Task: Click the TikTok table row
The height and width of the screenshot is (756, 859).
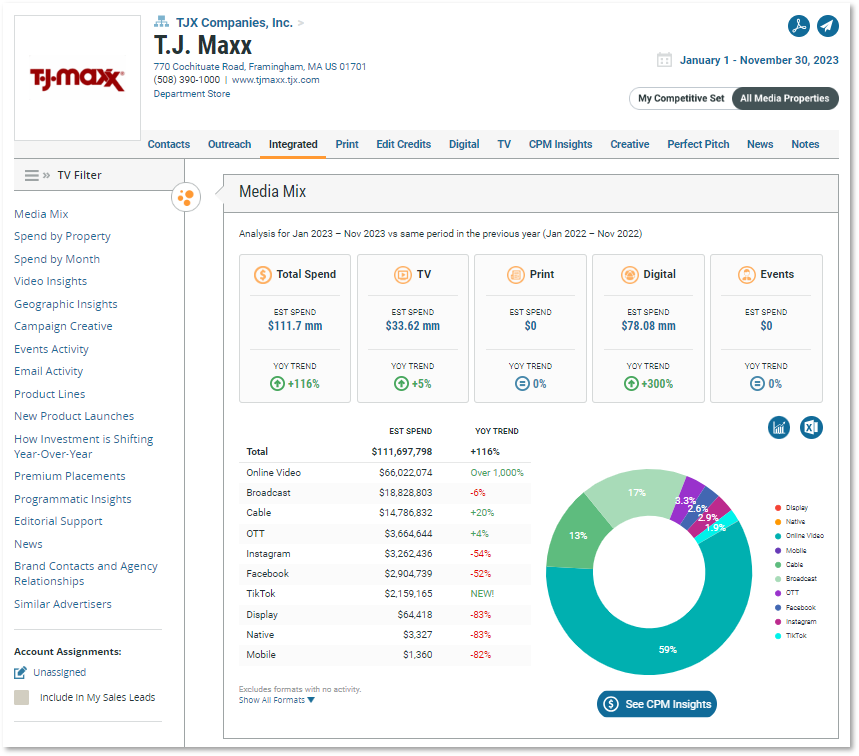Action: click(385, 594)
